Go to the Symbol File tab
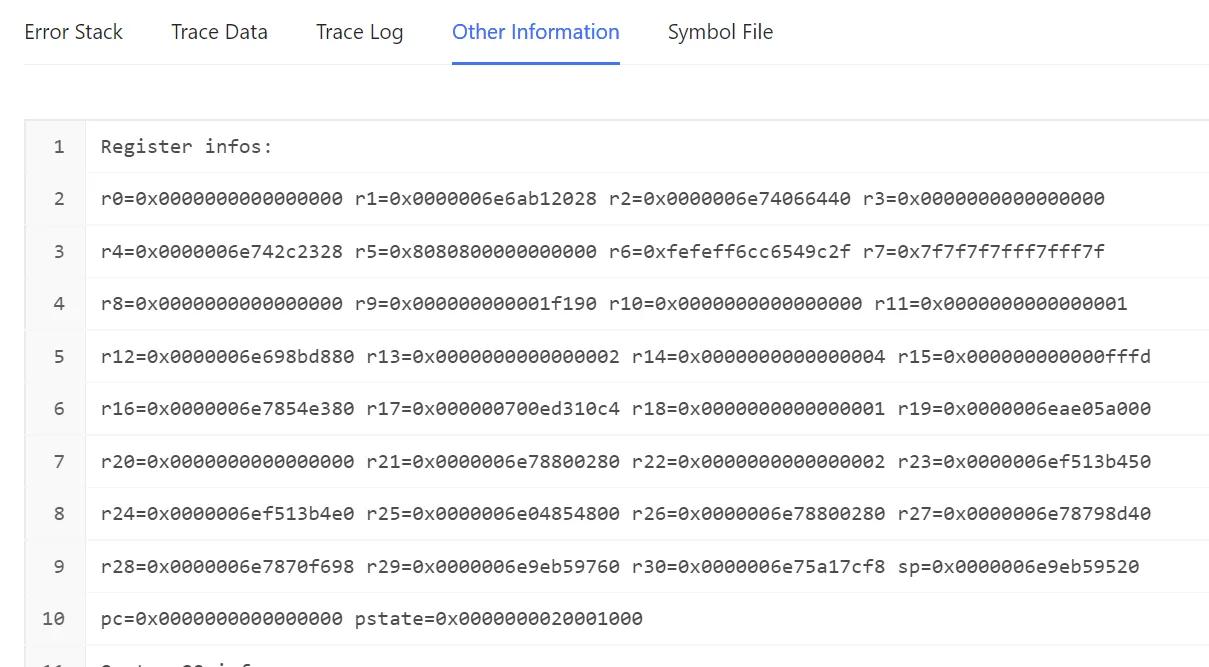 [x=720, y=32]
